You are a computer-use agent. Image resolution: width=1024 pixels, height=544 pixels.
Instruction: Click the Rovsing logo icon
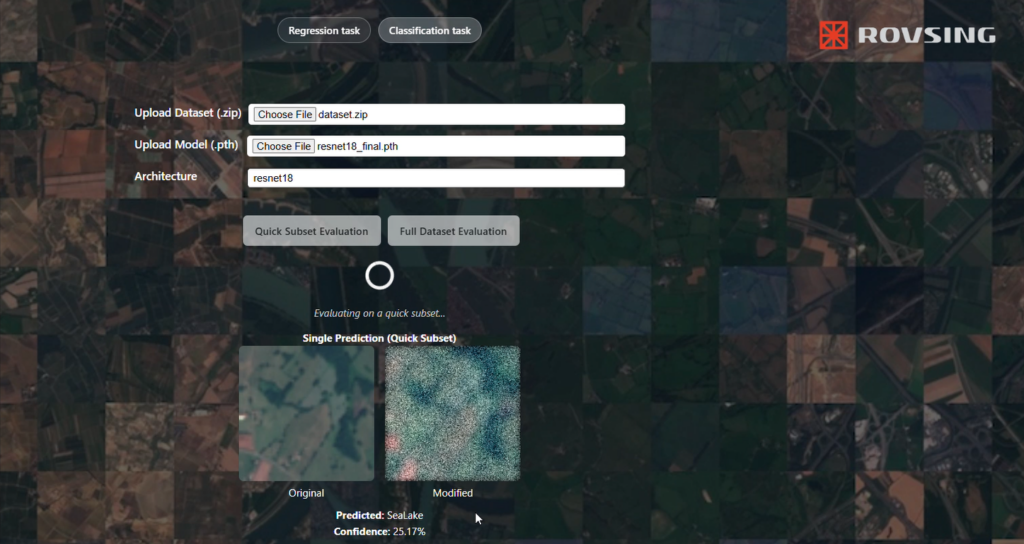[833, 35]
